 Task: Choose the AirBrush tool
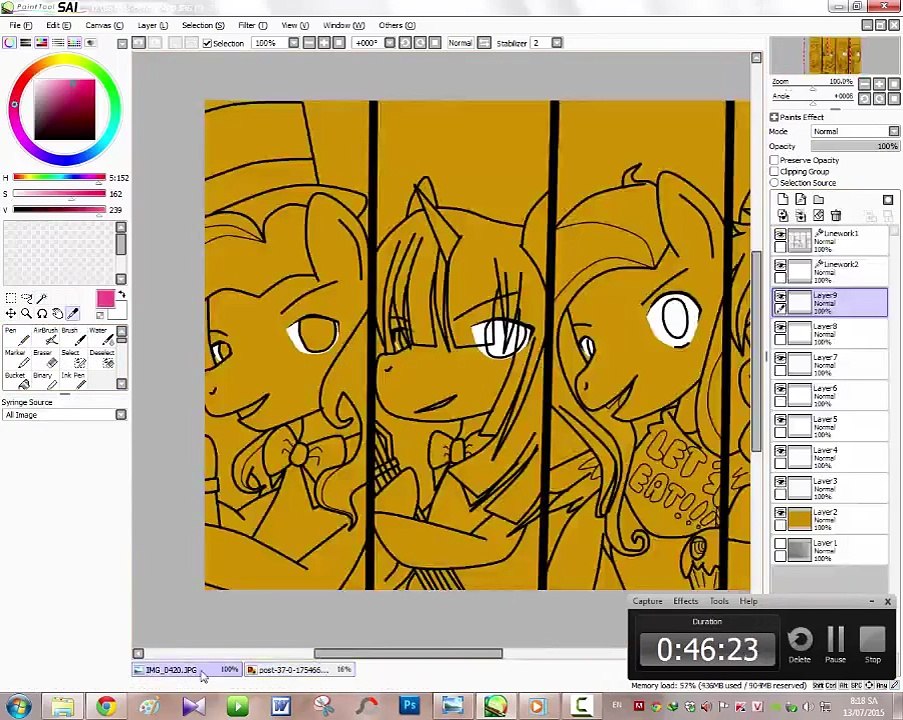point(45,337)
